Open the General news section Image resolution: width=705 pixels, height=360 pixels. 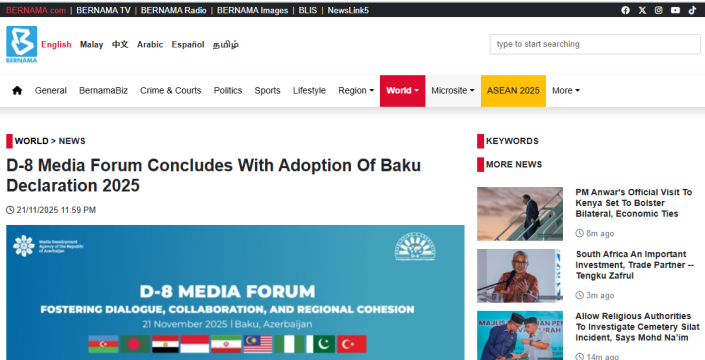[x=51, y=90]
